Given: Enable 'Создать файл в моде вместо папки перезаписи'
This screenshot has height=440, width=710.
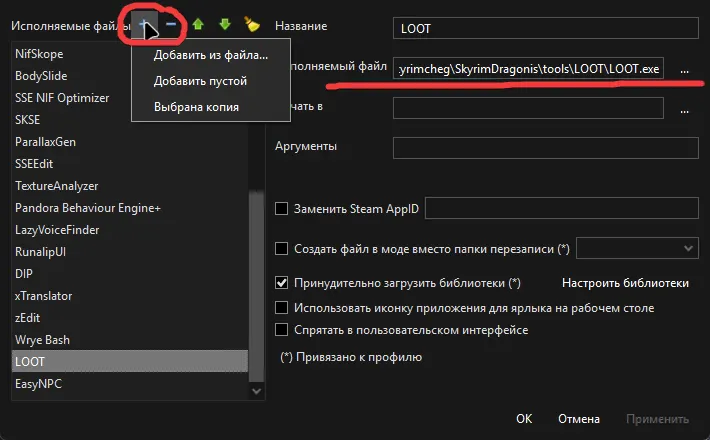Looking at the screenshot, I should tap(281, 249).
